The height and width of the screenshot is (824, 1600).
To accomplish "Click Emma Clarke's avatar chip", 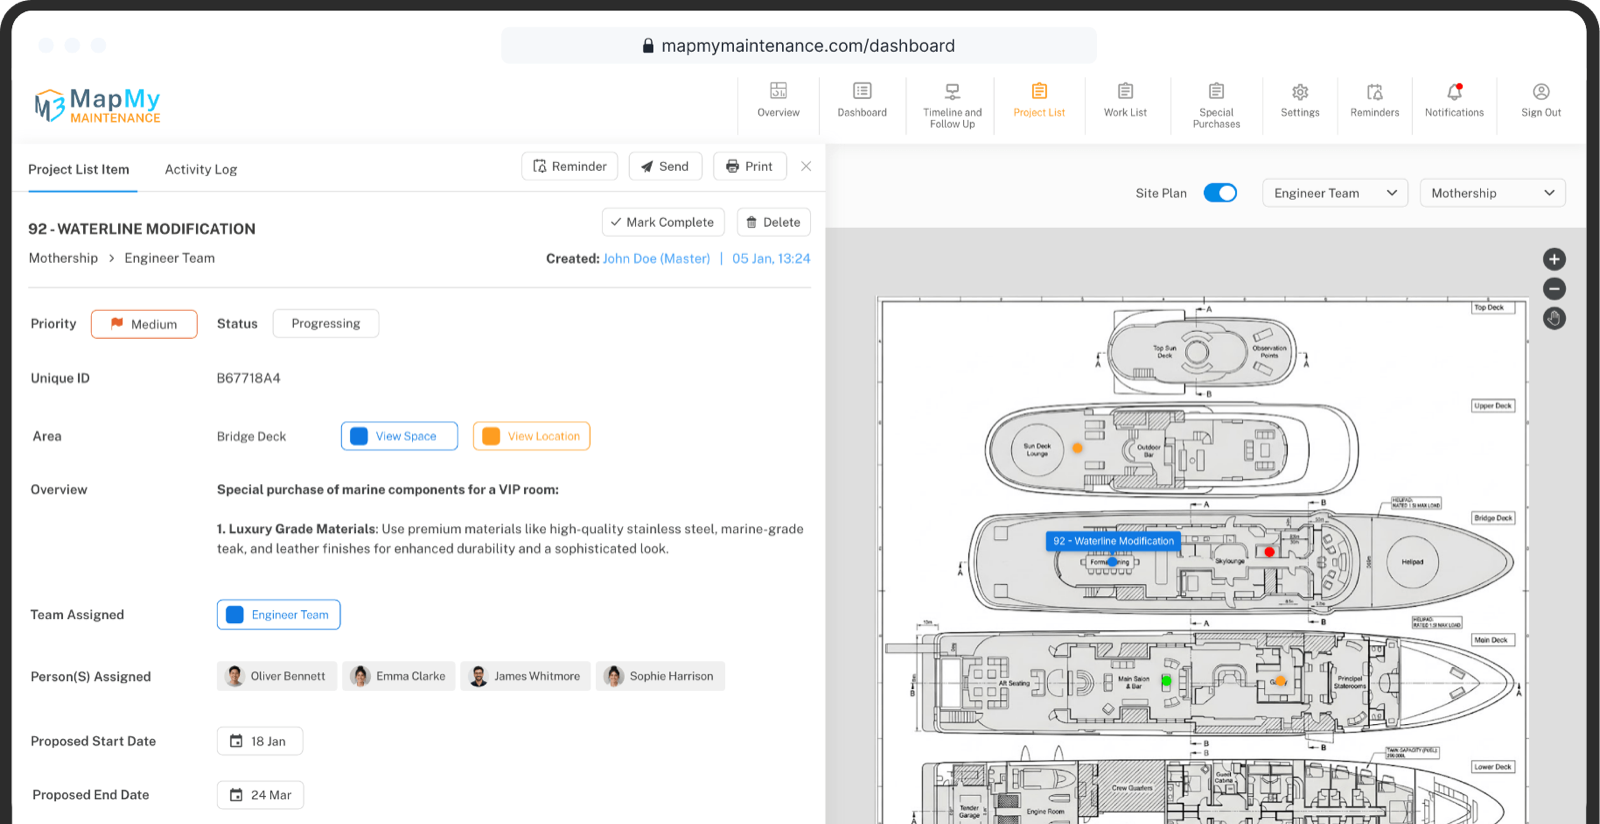I will pyautogui.click(x=399, y=676).
